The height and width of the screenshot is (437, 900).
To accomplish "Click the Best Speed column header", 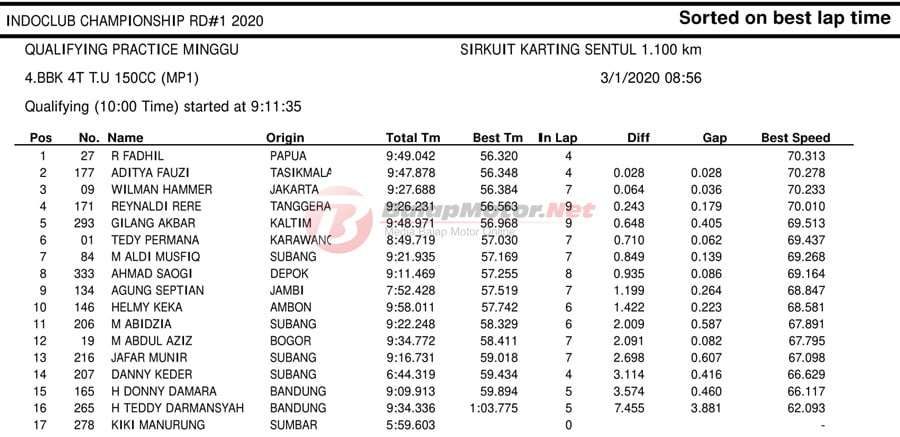I will [795, 138].
